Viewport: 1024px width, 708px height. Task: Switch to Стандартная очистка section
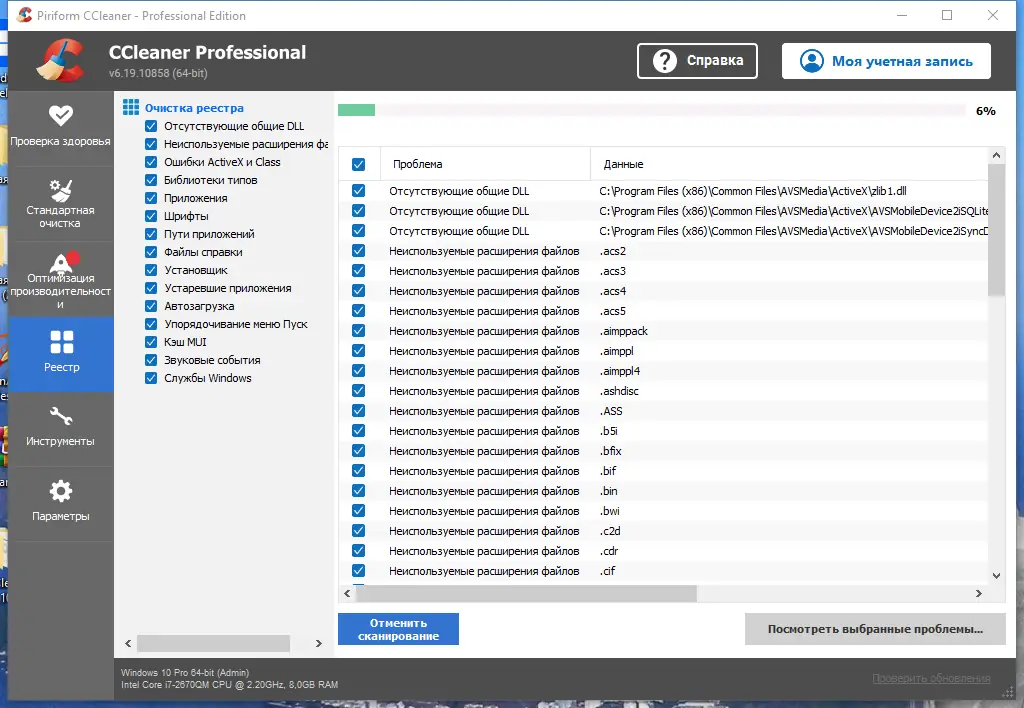coord(61,203)
